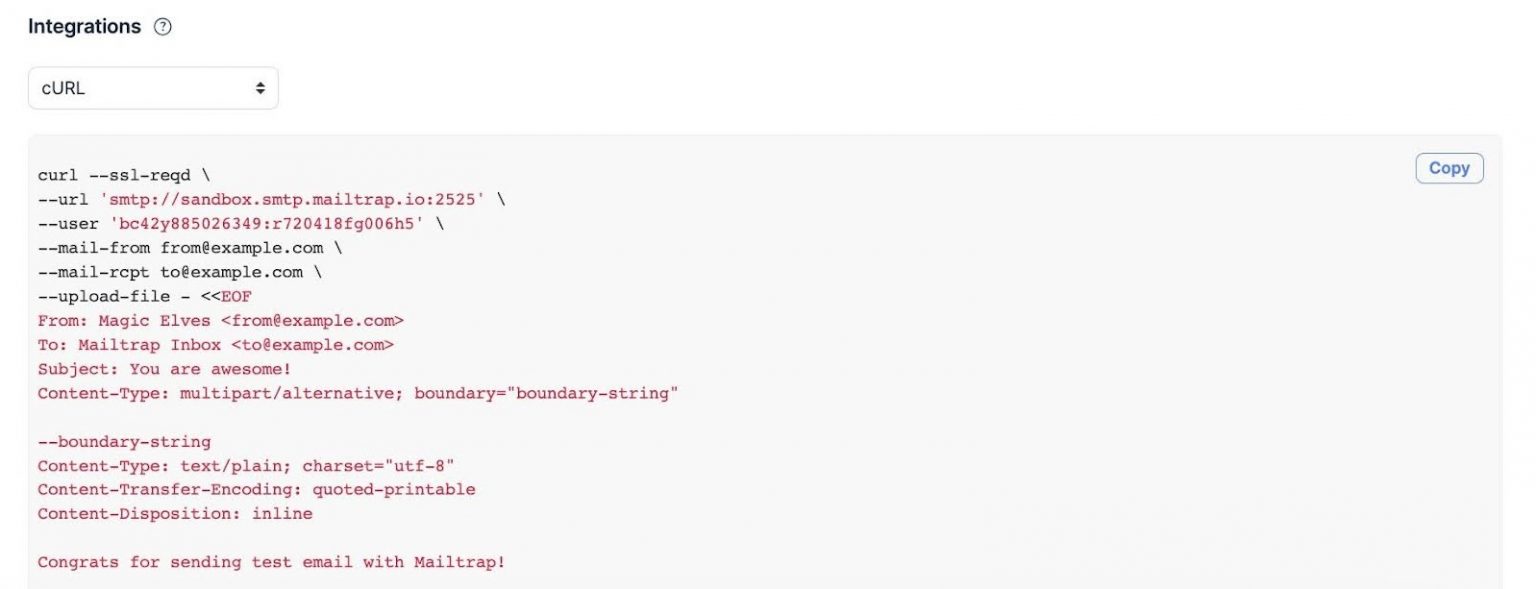Click the 'From: Magic Elves' header line
The width and height of the screenshot is (1536, 589).
(x=220, y=321)
